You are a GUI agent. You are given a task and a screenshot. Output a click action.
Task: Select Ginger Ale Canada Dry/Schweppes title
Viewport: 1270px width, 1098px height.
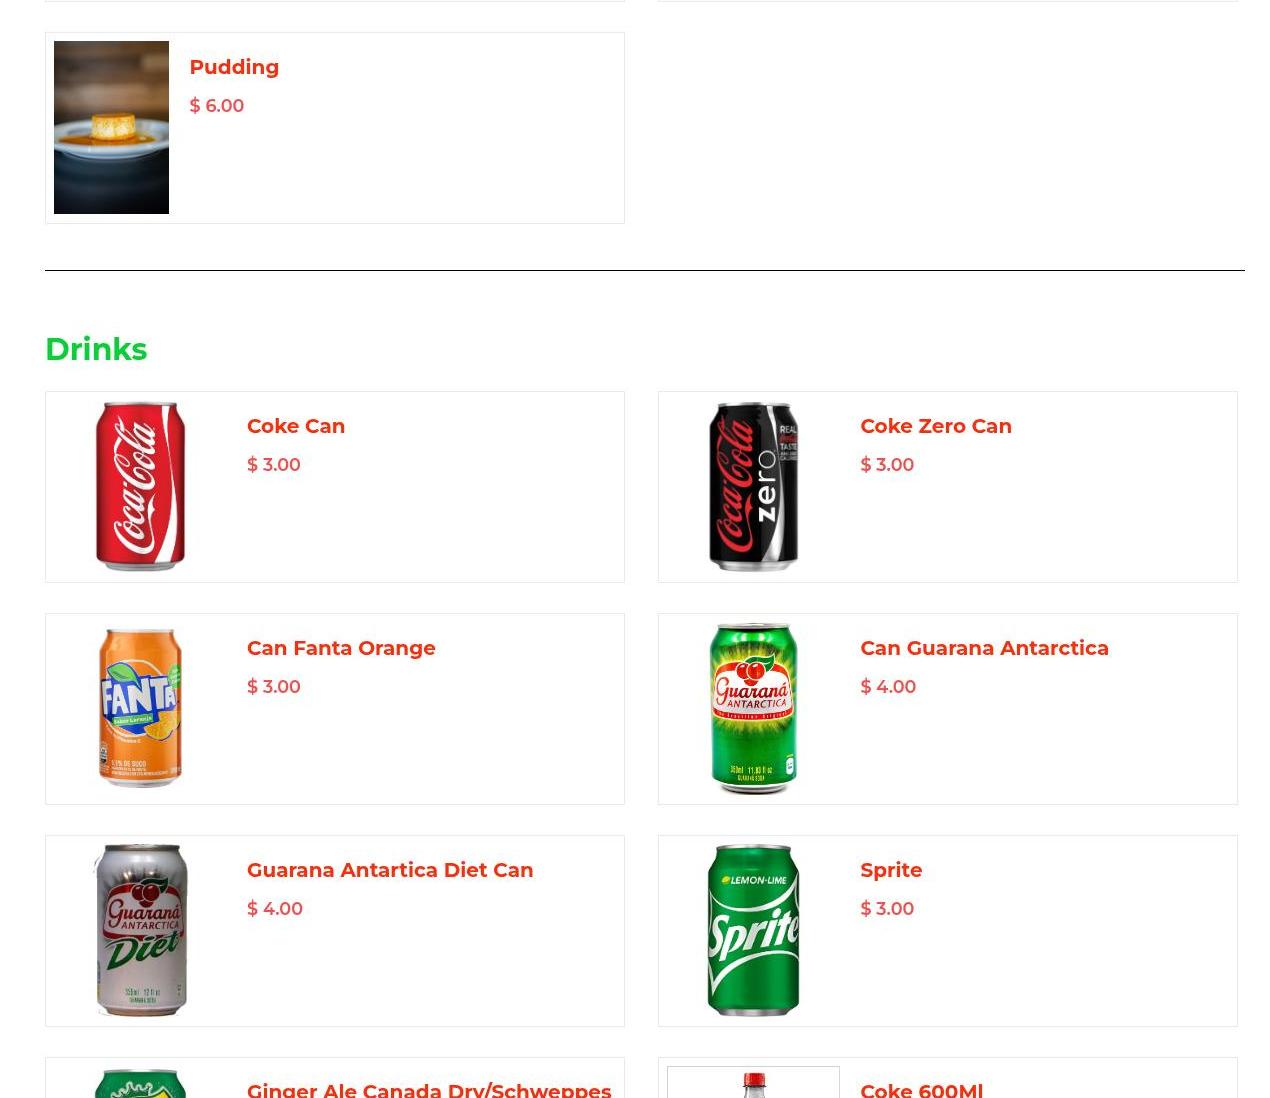(429, 1089)
